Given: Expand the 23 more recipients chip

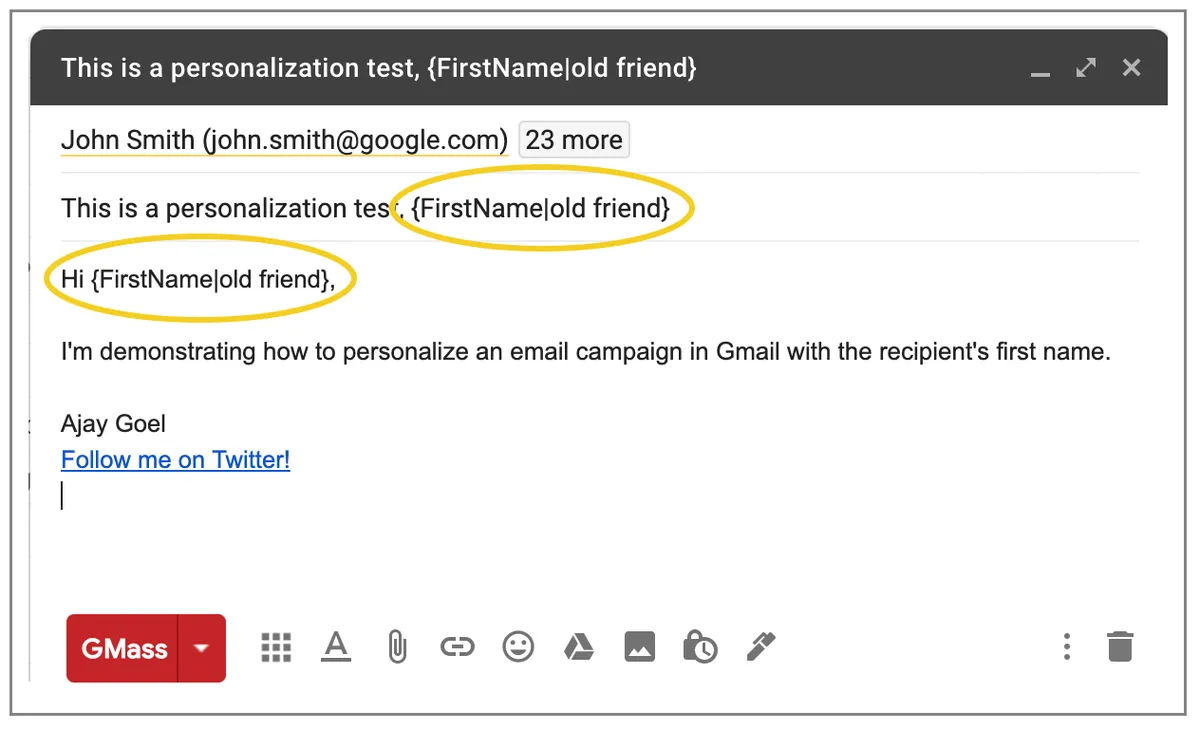Looking at the screenshot, I should (574, 140).
